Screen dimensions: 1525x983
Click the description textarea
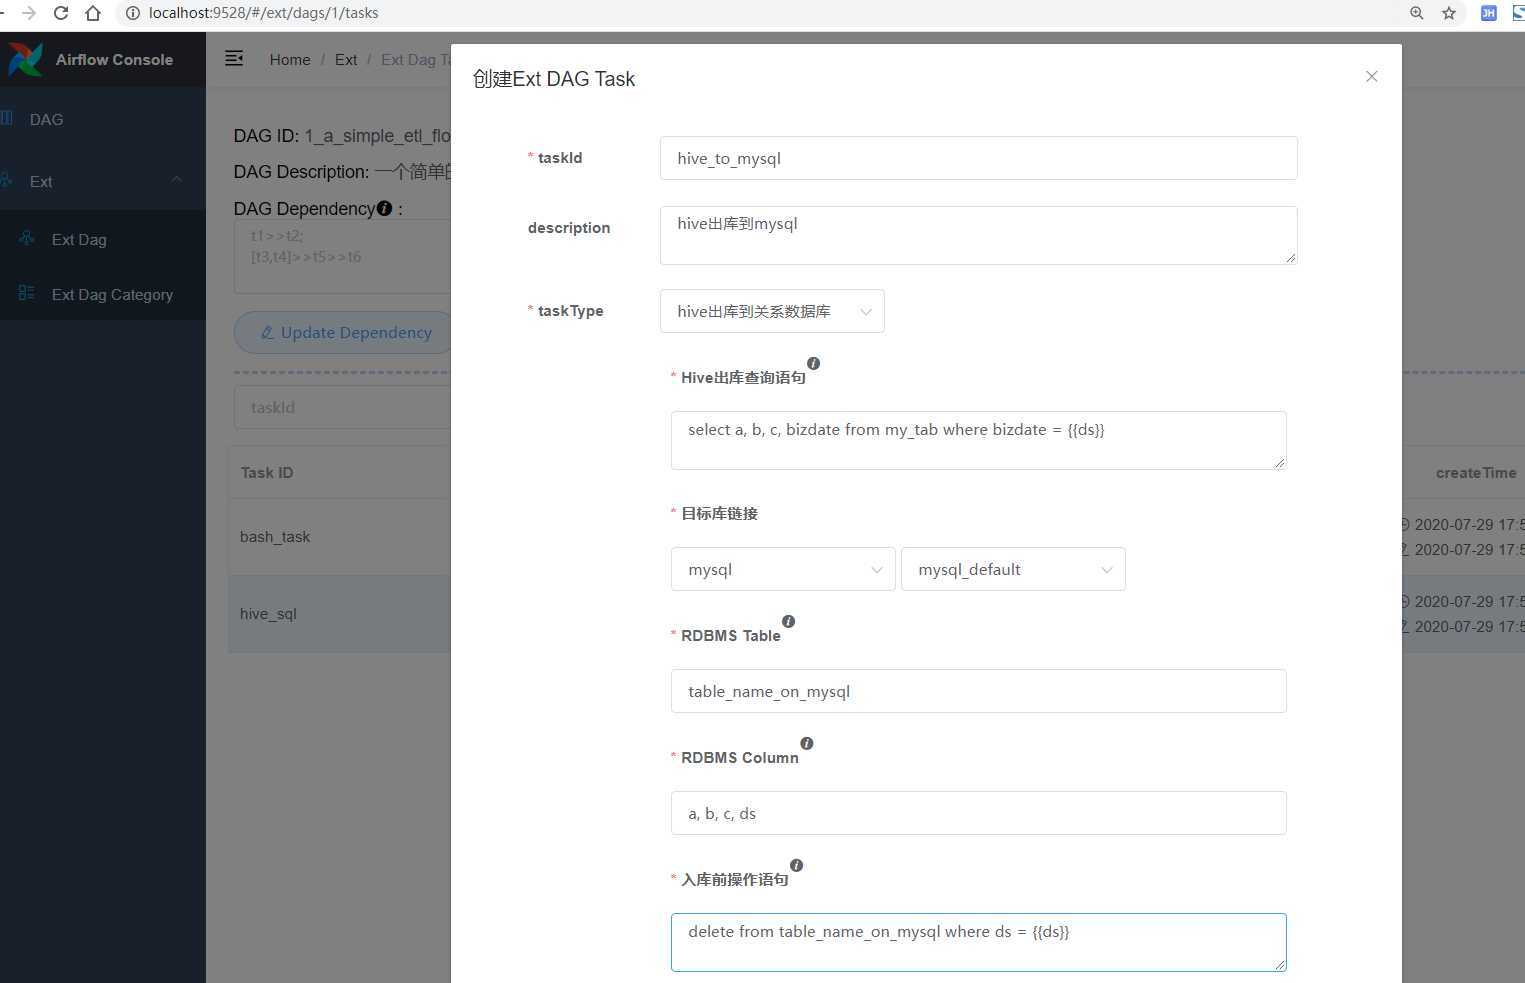978,235
